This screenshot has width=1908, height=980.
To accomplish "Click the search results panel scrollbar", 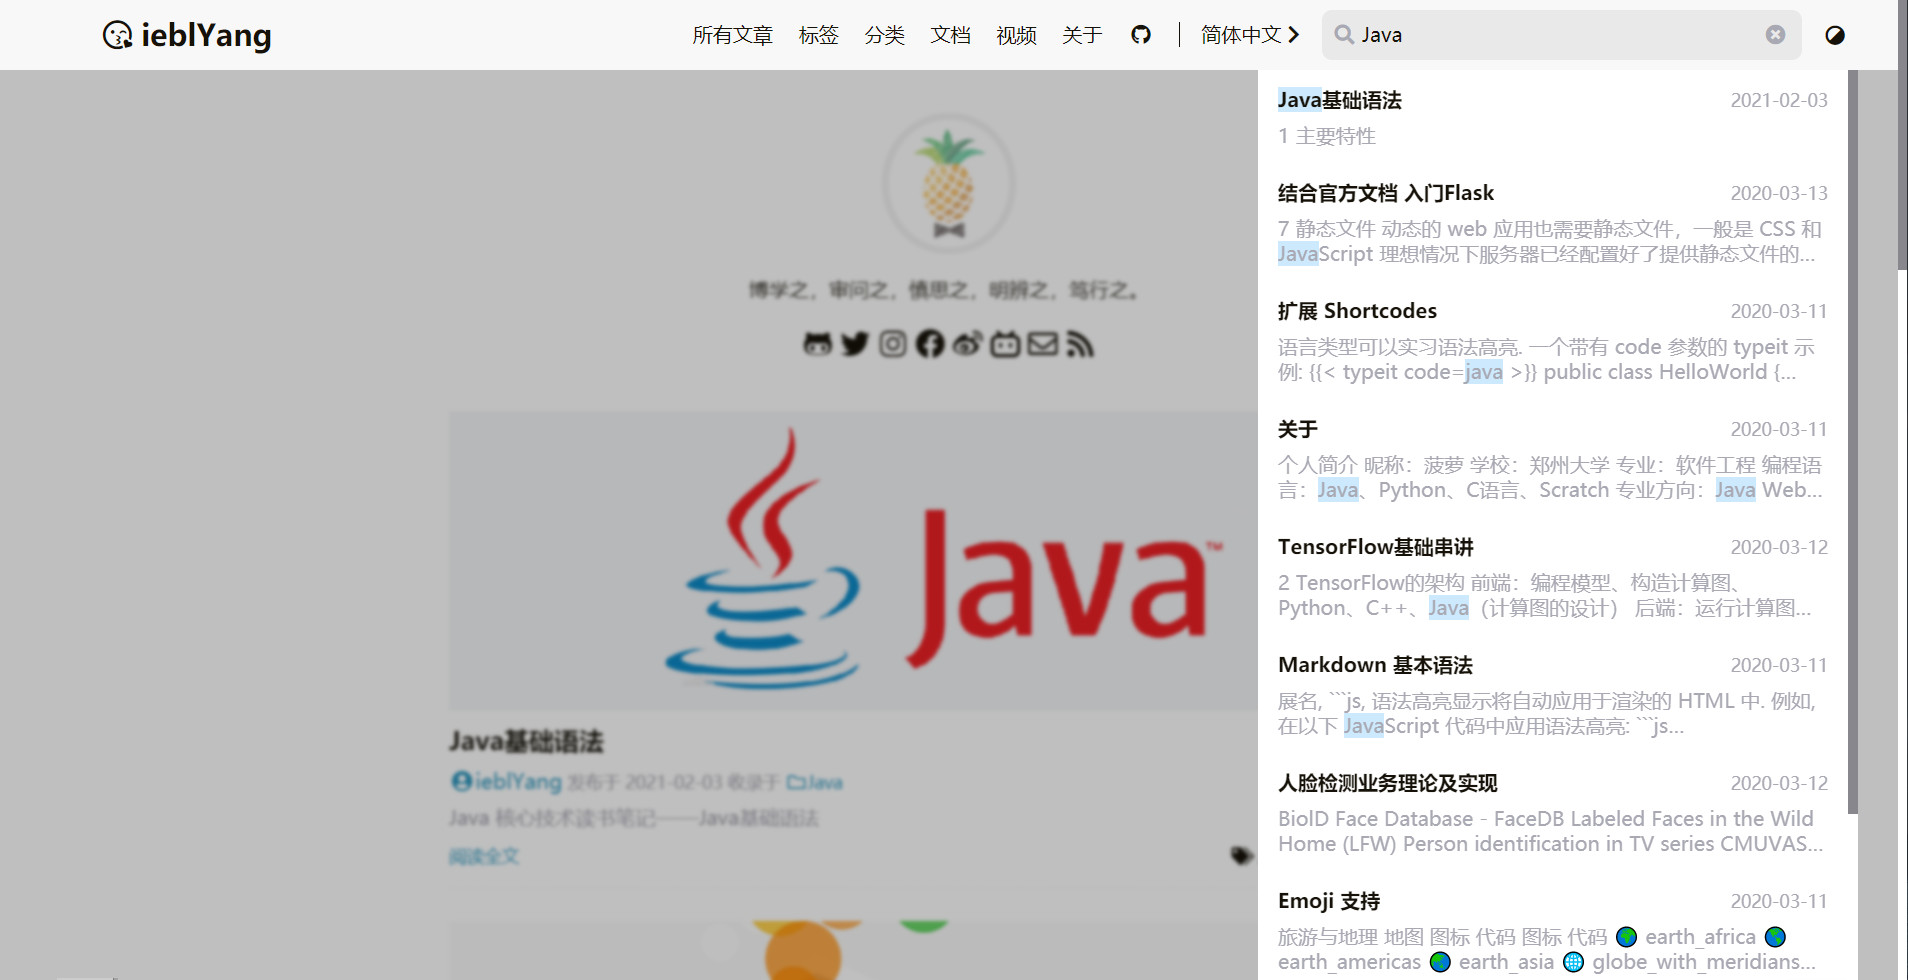I will point(1852,440).
